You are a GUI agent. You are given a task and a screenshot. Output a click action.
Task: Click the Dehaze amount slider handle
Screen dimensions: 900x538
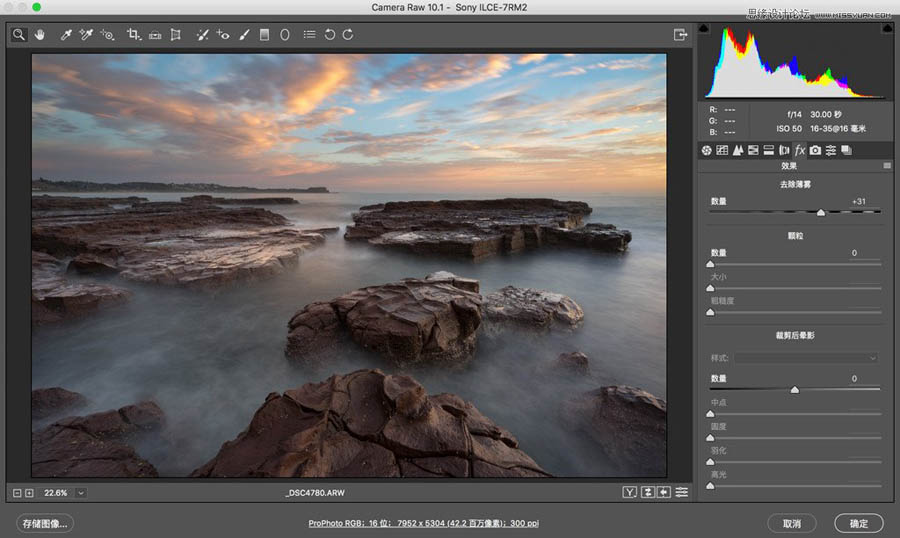(821, 212)
